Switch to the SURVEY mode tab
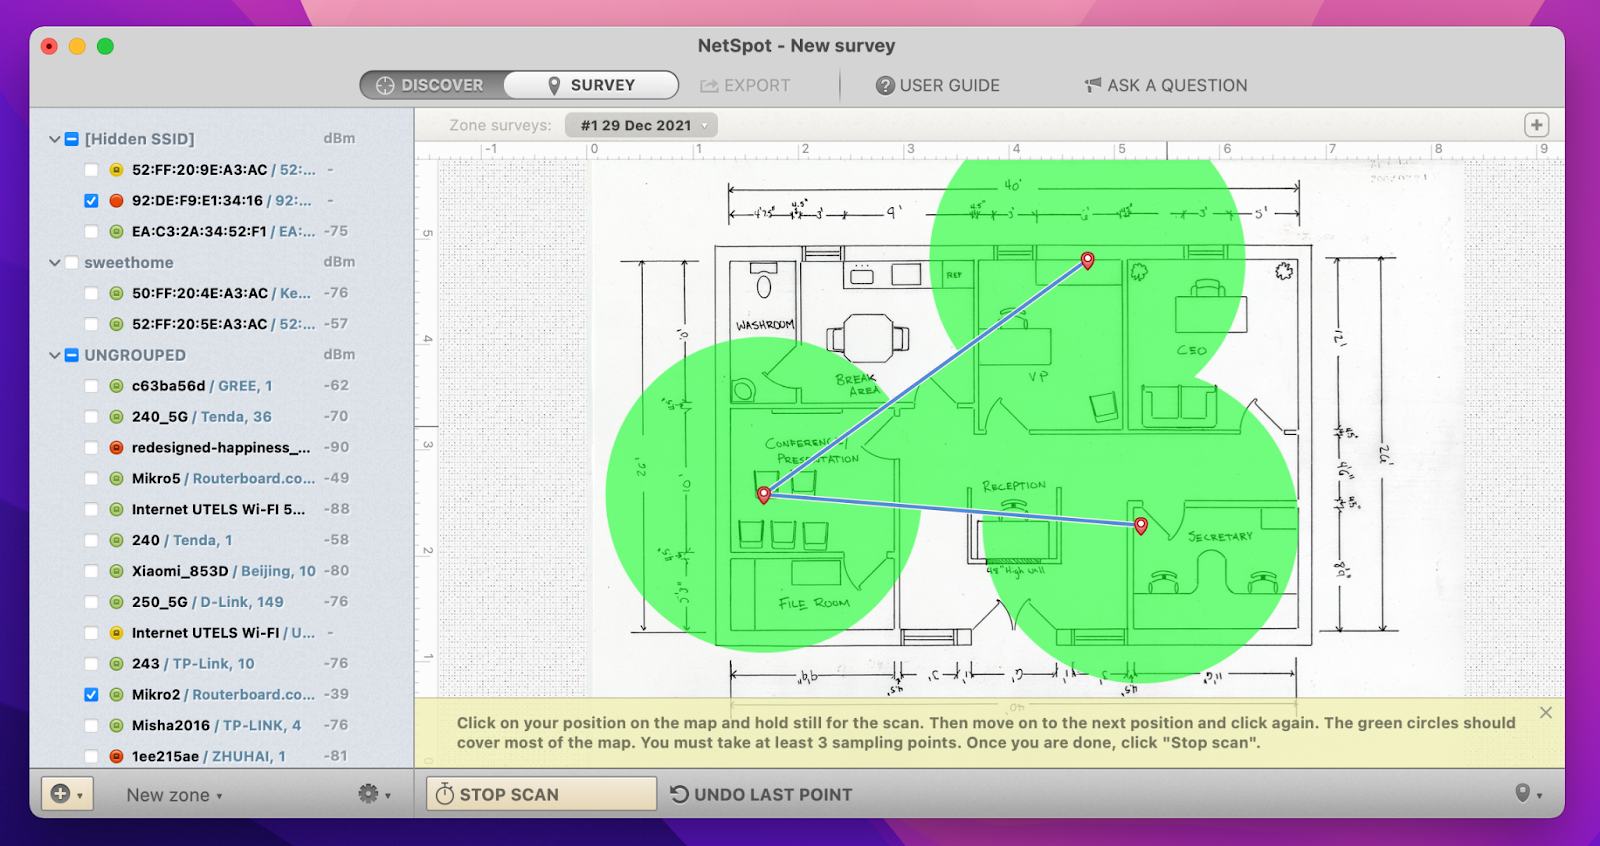Image resolution: width=1600 pixels, height=846 pixels. (591, 85)
